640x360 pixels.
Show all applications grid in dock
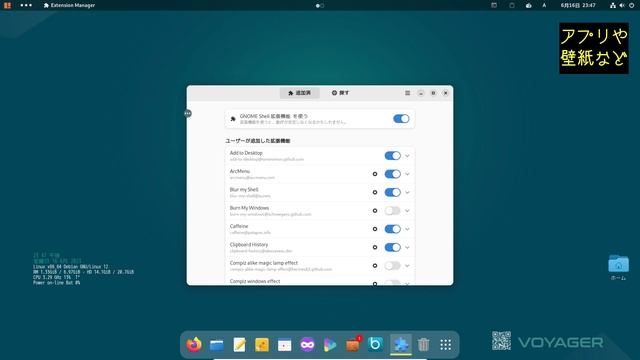pos(446,345)
